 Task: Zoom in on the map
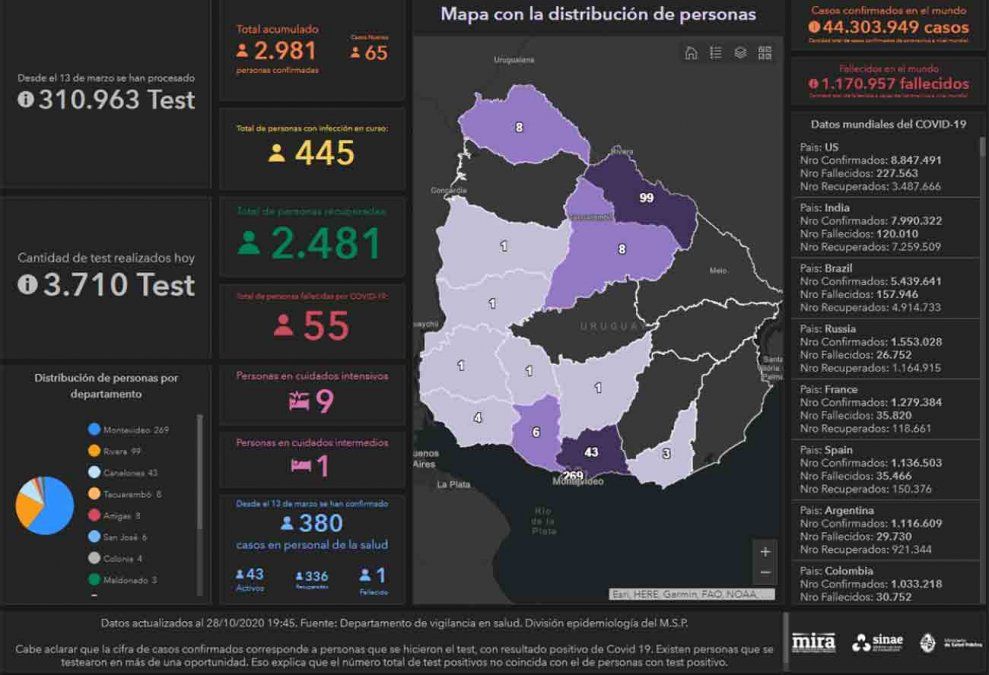pos(765,551)
